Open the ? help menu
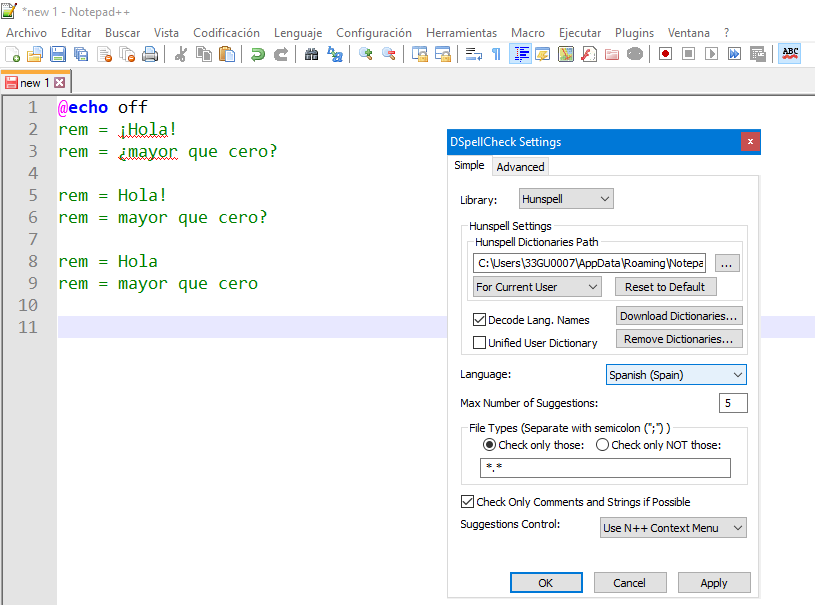Image resolution: width=815 pixels, height=605 pixels. [x=726, y=33]
